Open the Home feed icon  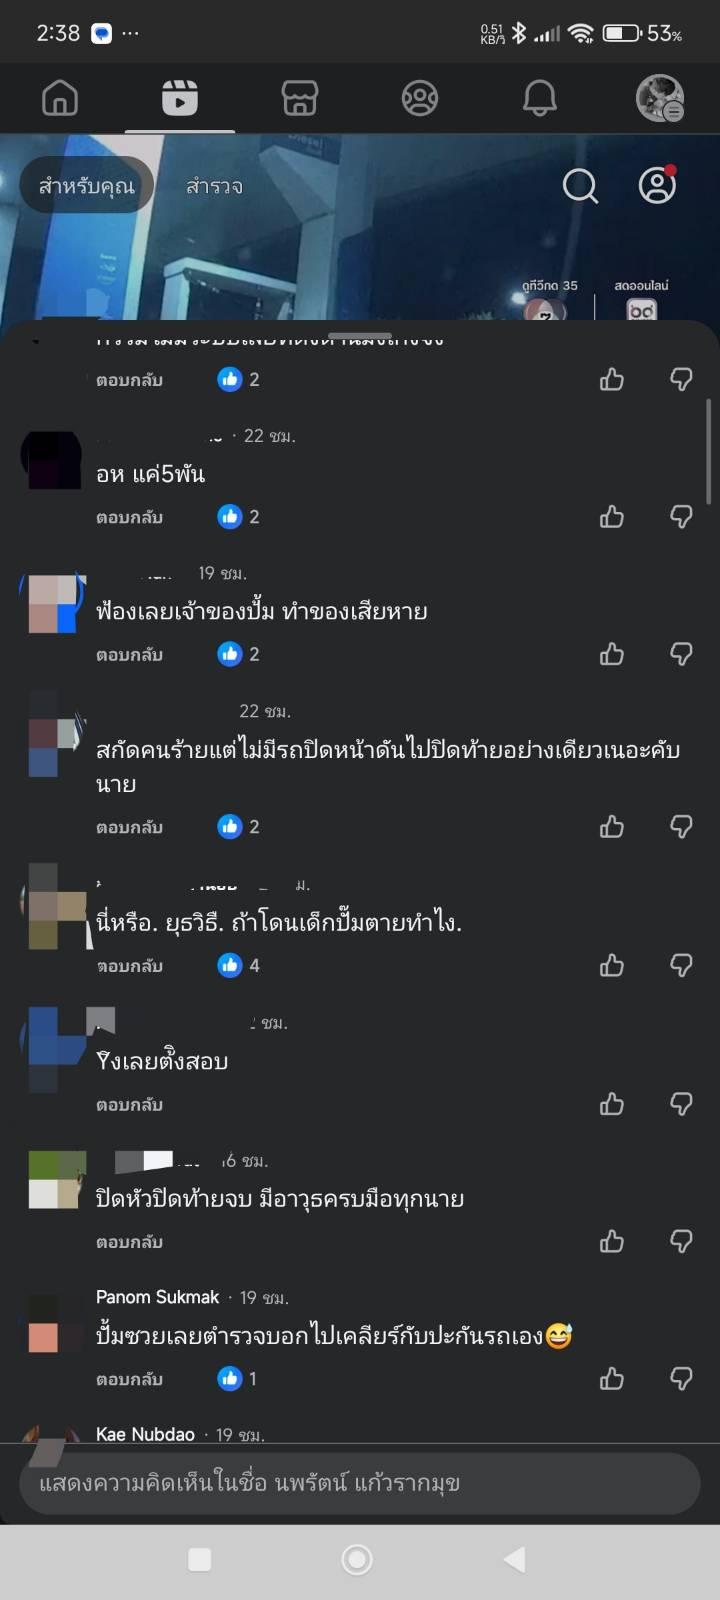tap(60, 98)
